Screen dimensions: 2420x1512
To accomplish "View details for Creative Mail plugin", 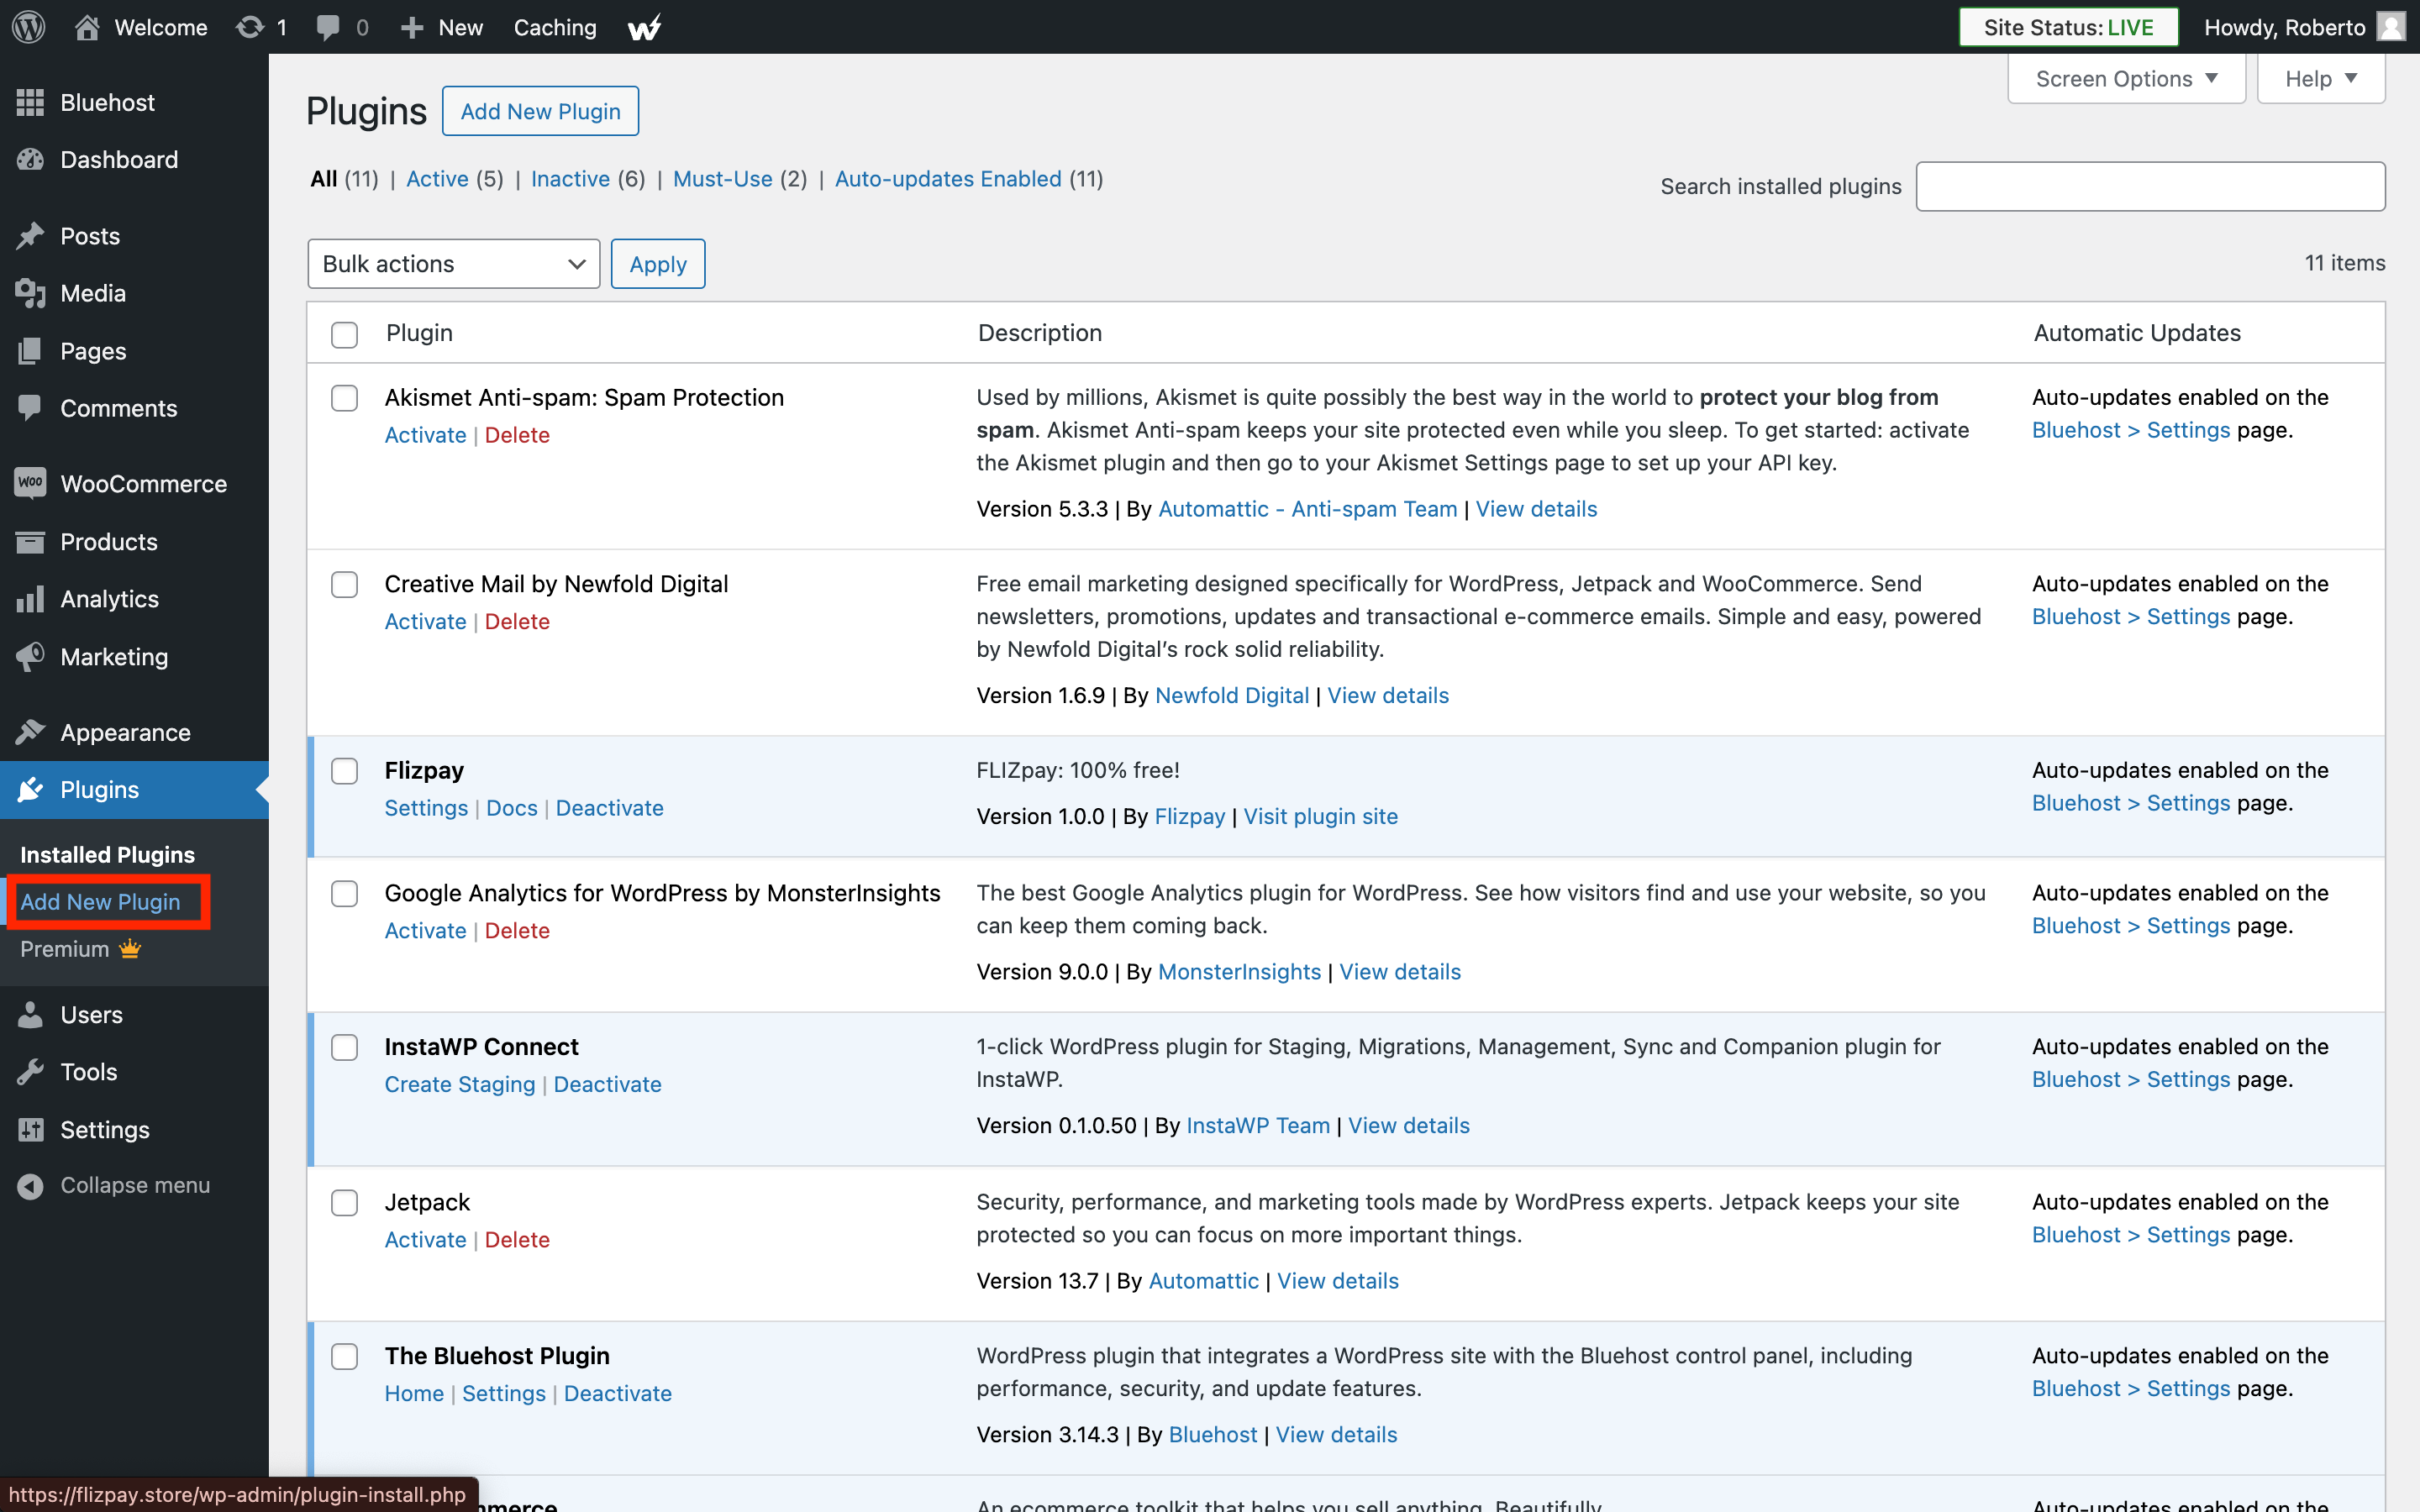I will click(1387, 695).
